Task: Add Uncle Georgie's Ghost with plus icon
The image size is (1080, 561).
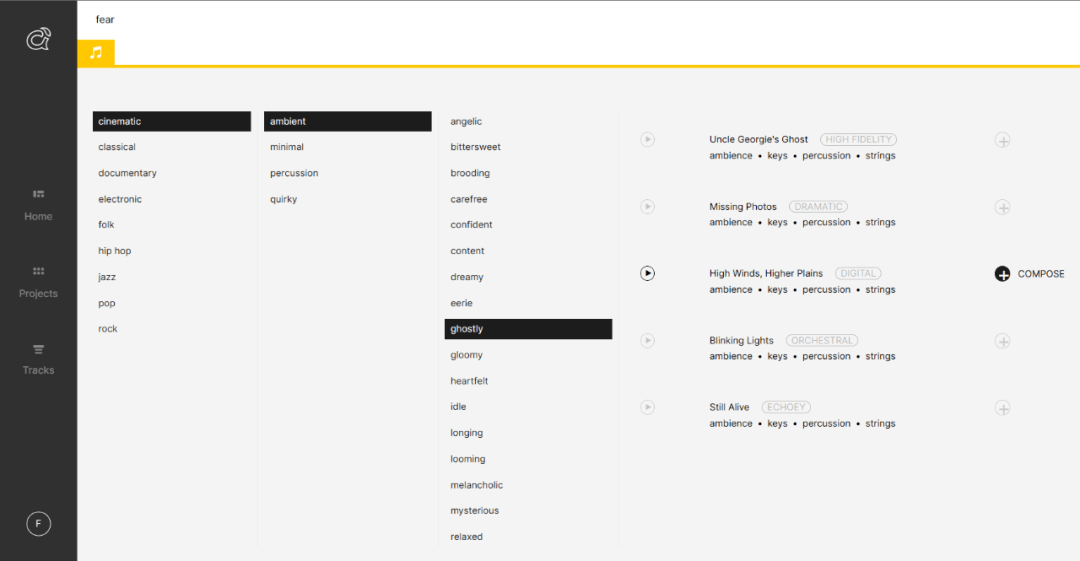Action: [1002, 140]
